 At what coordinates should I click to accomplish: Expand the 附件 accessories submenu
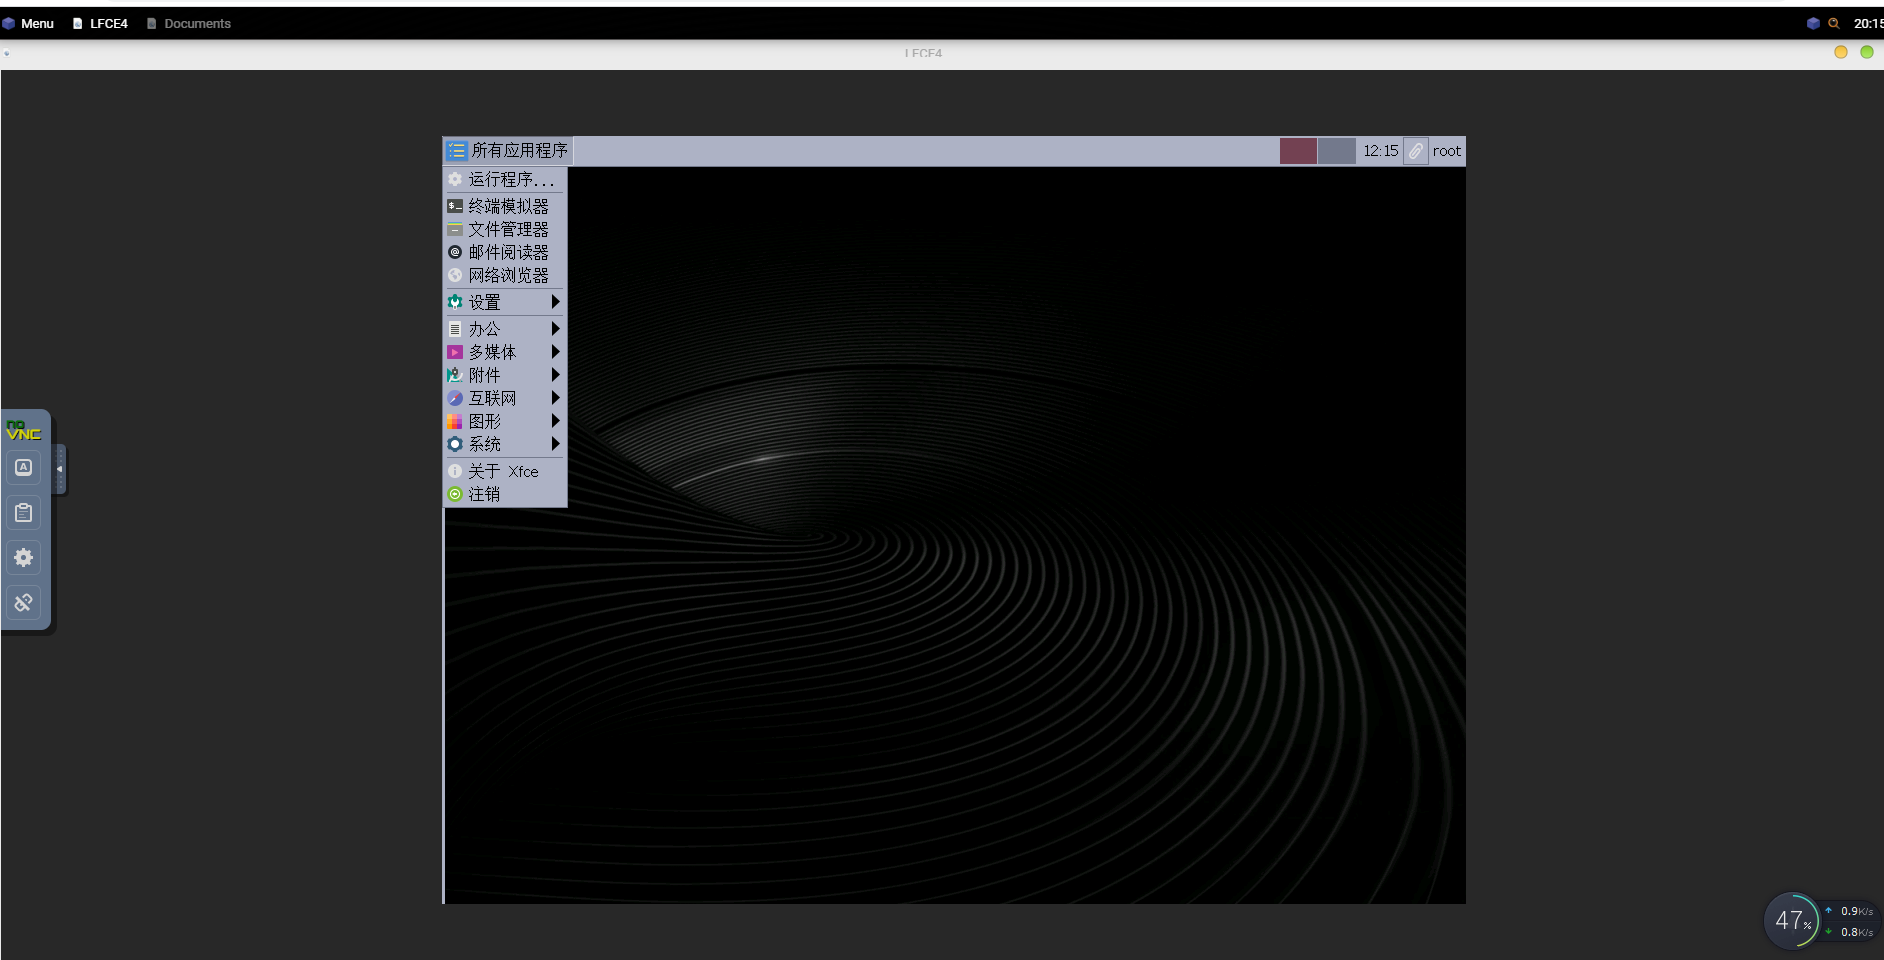pos(505,375)
